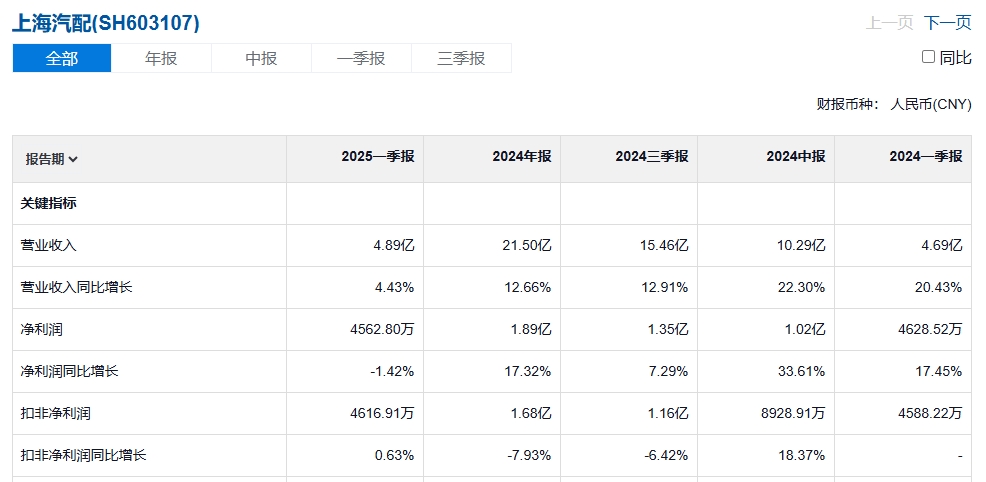Click the 报告期 sort chevron icon
Screen dimensions: 986x482
click(73, 160)
